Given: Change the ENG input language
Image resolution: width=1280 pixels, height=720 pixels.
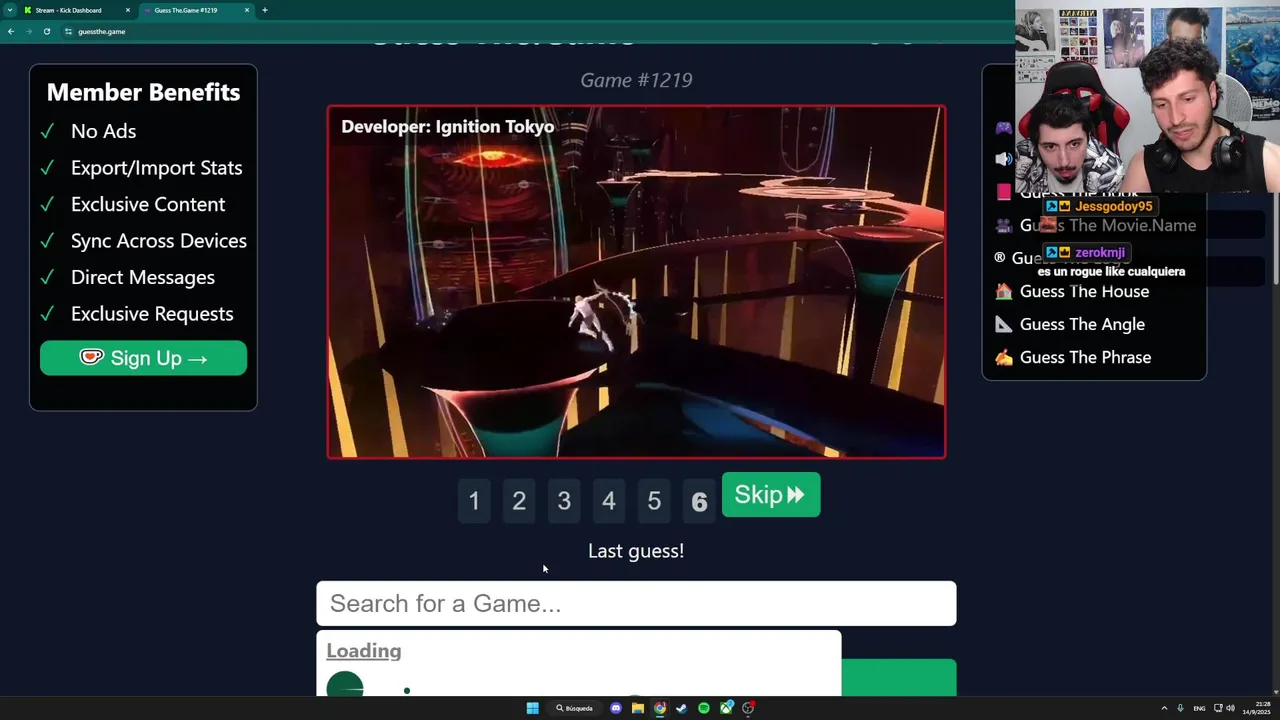Looking at the screenshot, I should tap(1199, 708).
